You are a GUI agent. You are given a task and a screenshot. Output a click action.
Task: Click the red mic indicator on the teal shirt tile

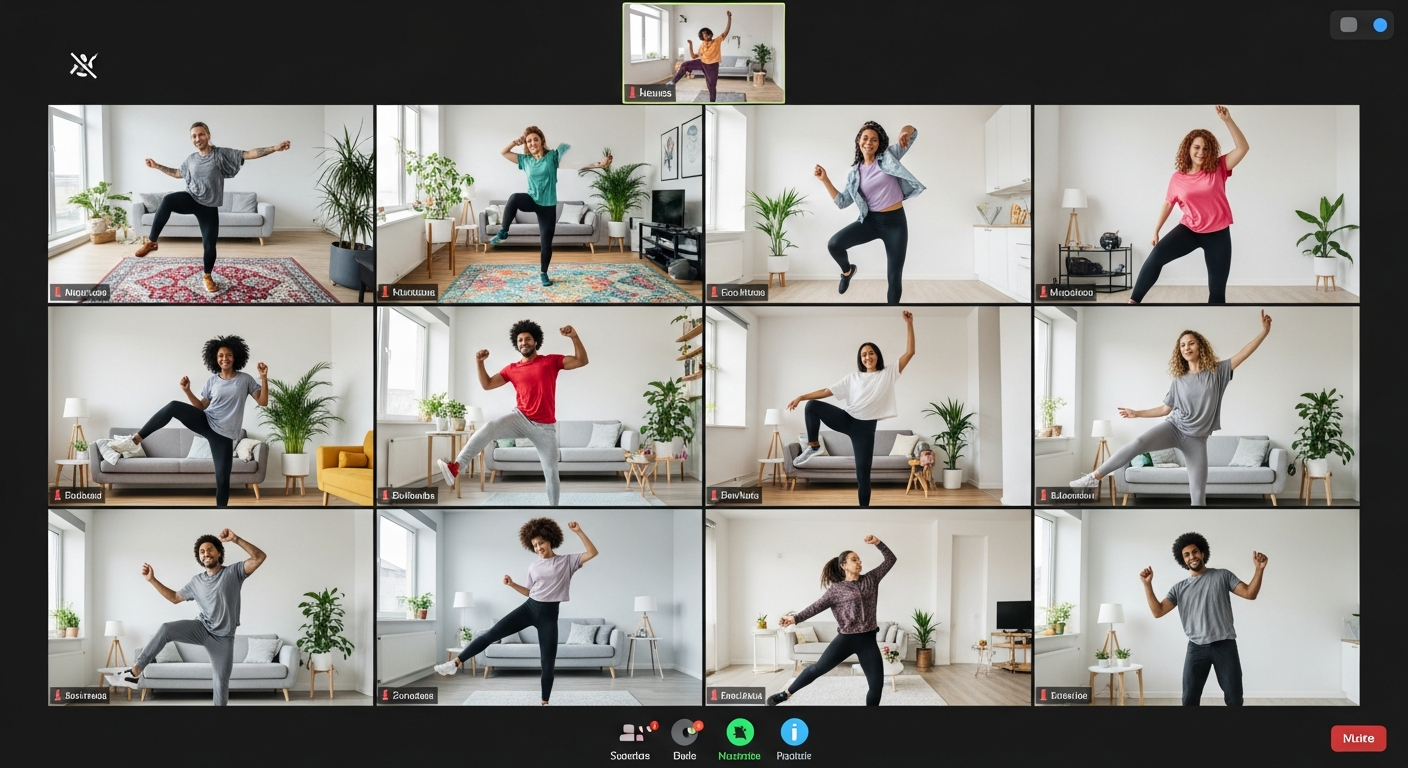click(385, 293)
